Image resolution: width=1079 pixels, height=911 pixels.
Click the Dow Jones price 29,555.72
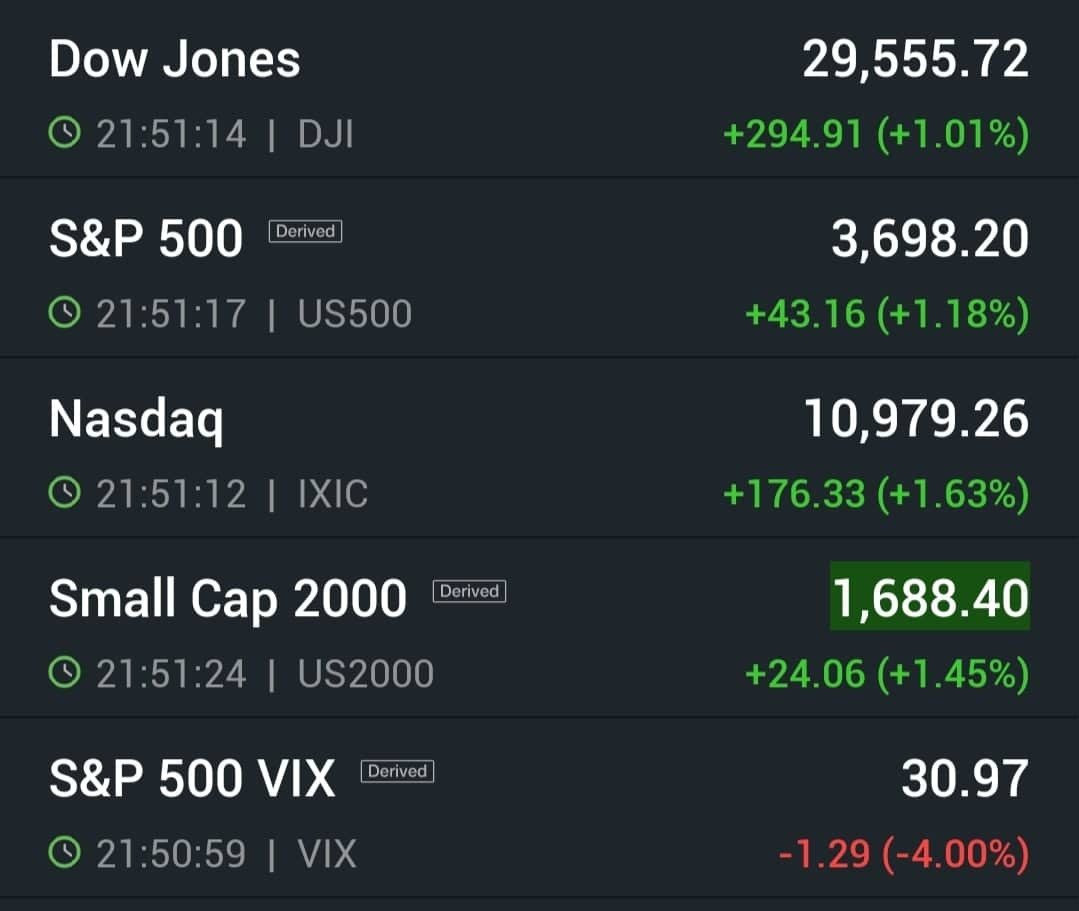(x=915, y=59)
